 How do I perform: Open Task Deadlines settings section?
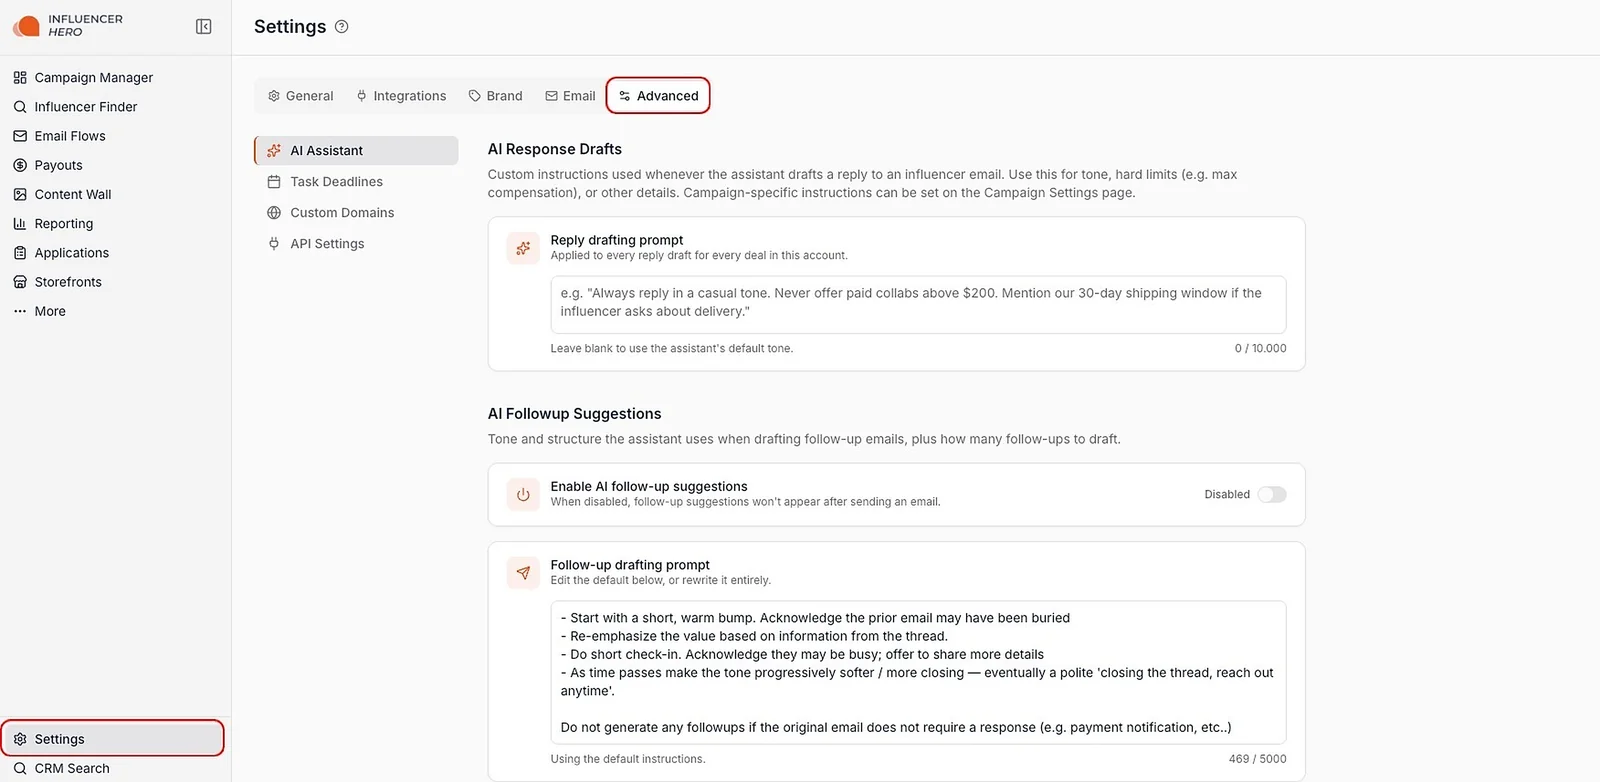(x=356, y=182)
